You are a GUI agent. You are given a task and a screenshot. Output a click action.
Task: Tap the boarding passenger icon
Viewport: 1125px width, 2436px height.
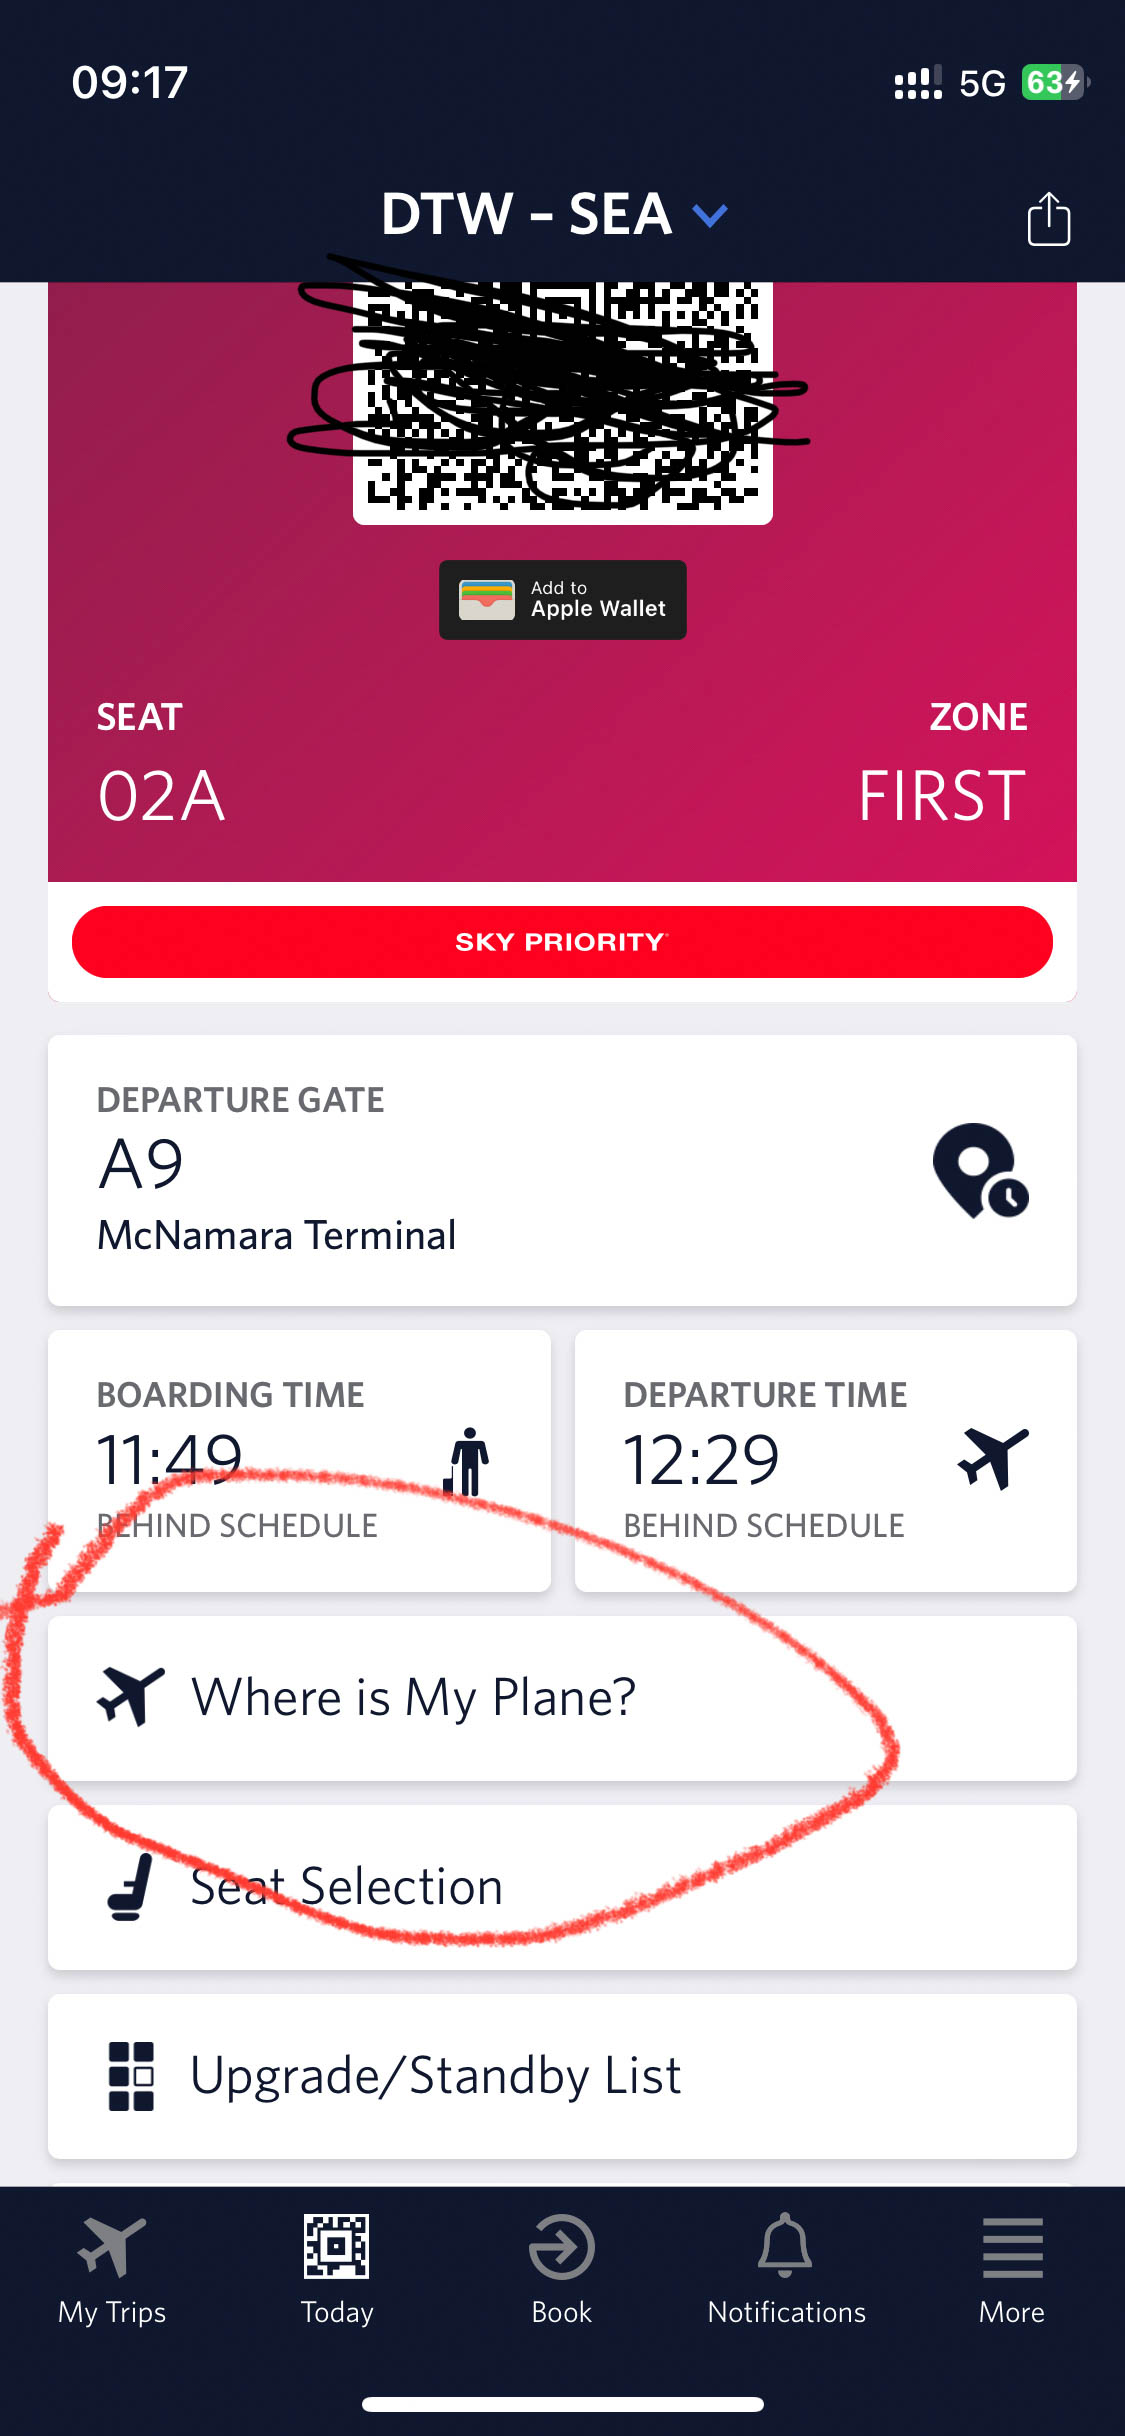click(x=467, y=1461)
